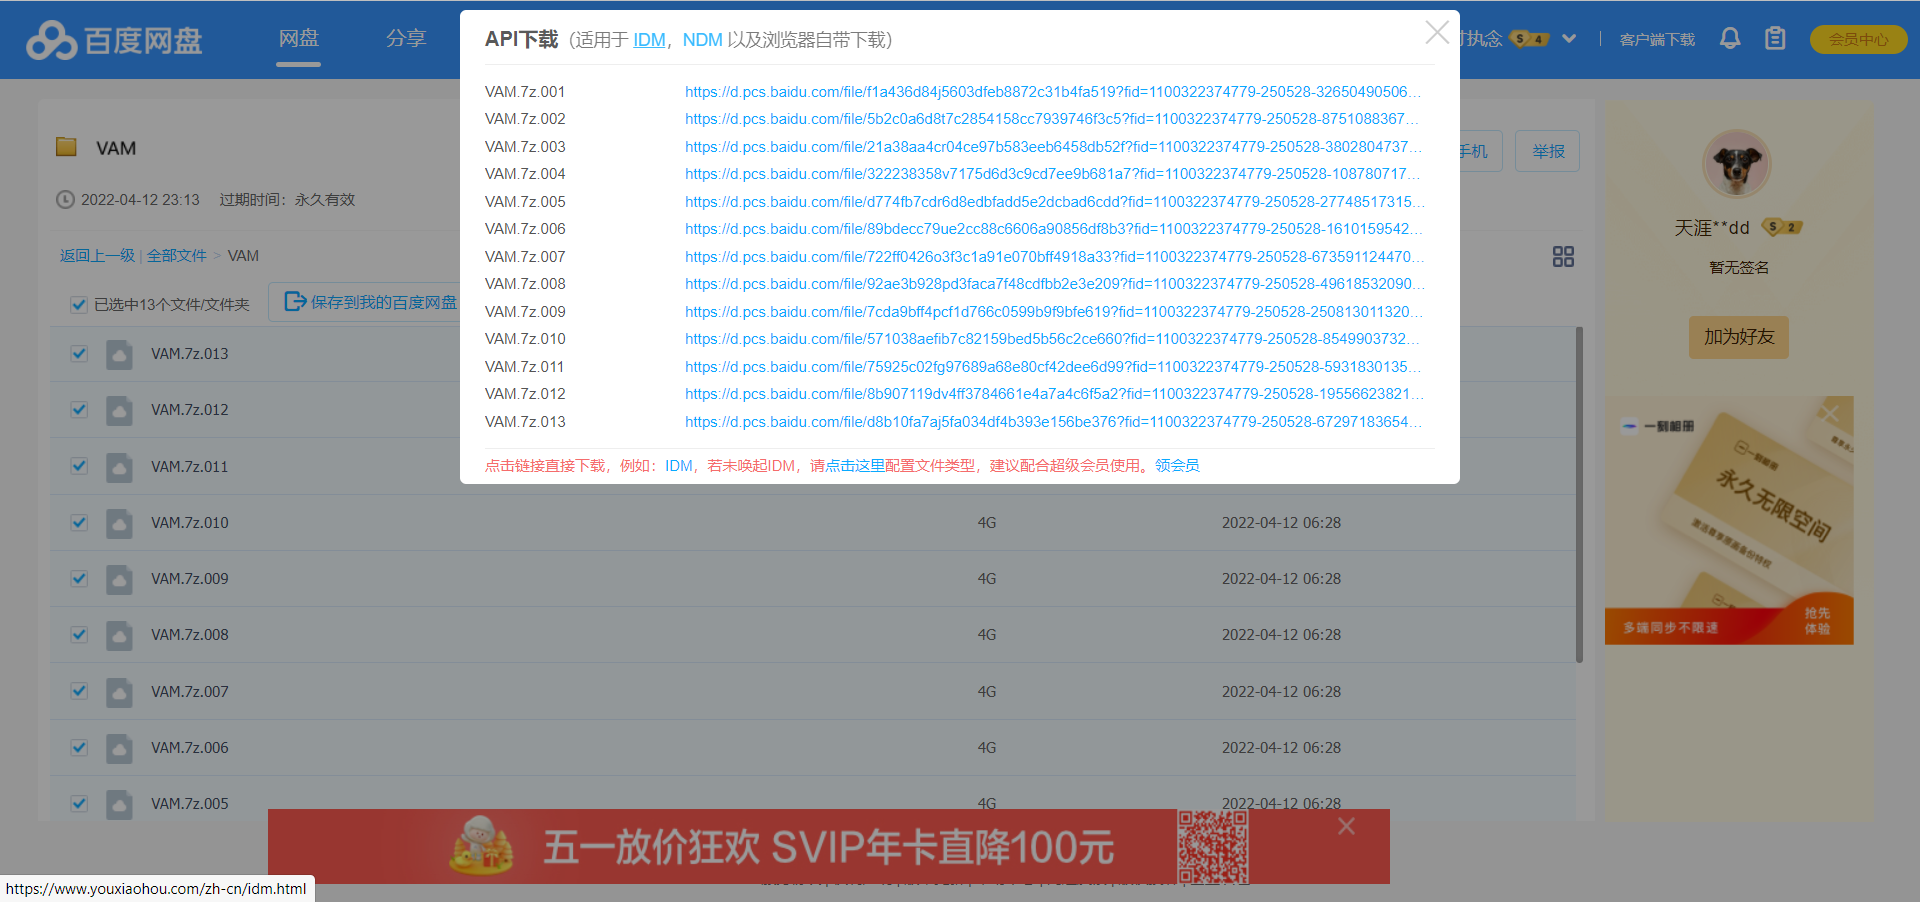Screen dimensions: 1920x902
Task: Uncheck the VAM.7z.011 checkbox
Action: (80, 466)
